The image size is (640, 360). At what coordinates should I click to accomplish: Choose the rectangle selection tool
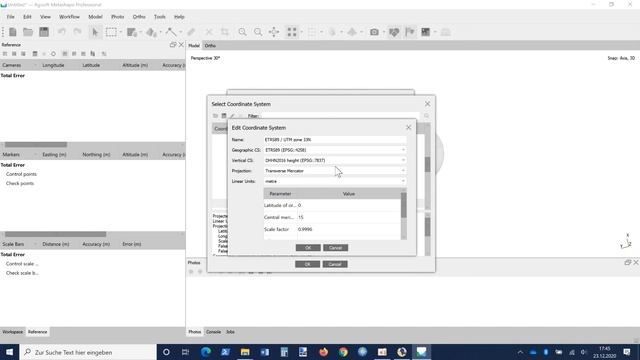[111, 32]
